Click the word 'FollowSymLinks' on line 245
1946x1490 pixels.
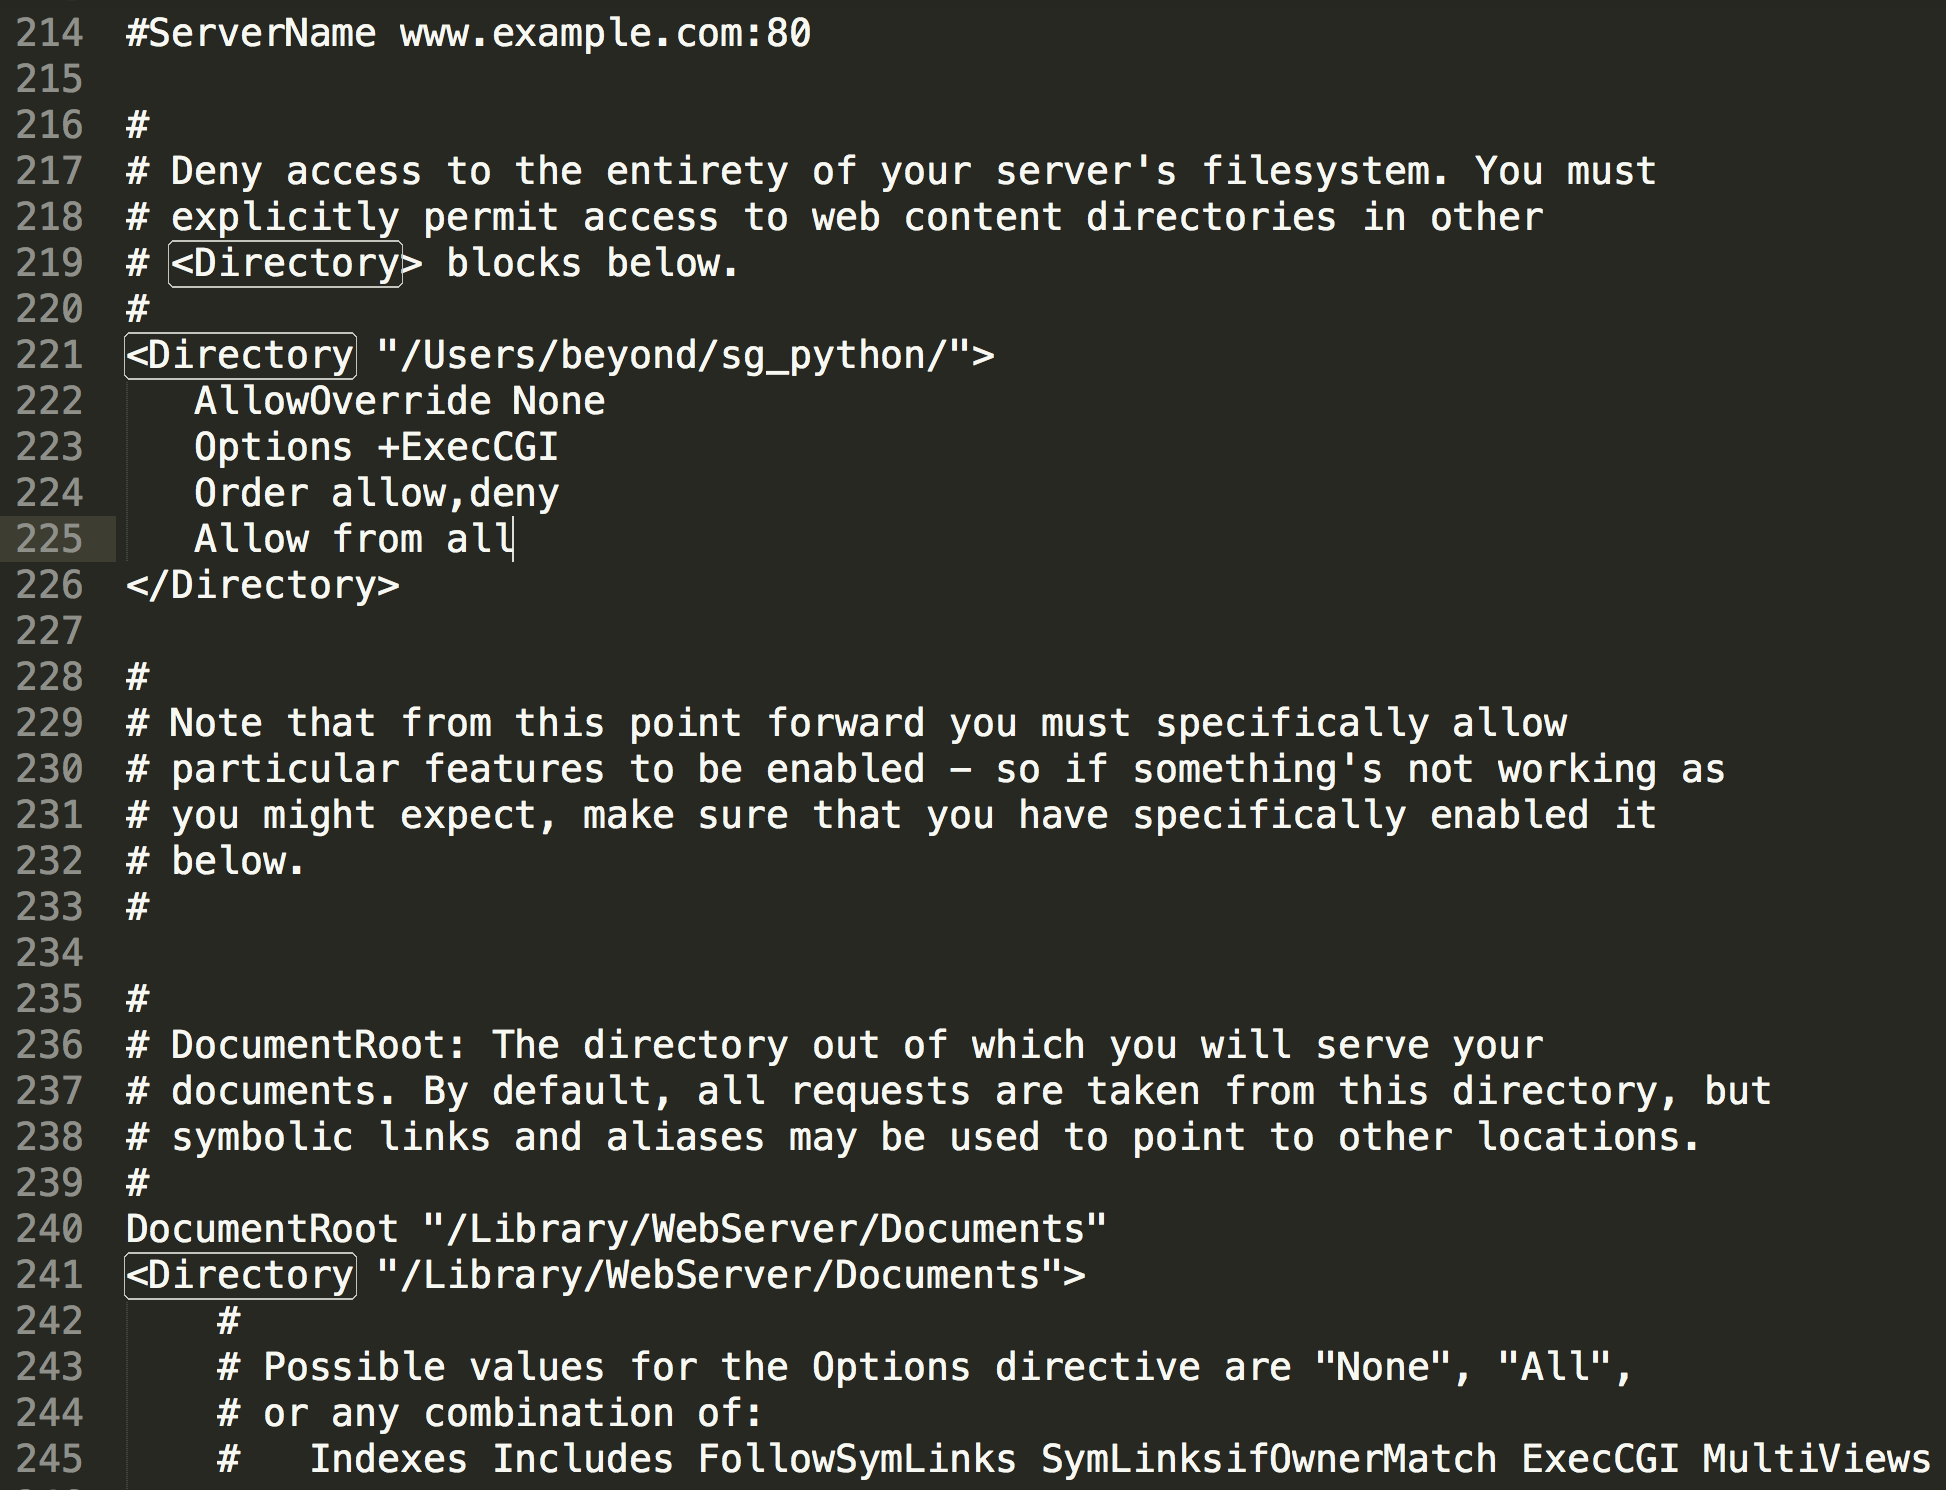[857, 1459]
